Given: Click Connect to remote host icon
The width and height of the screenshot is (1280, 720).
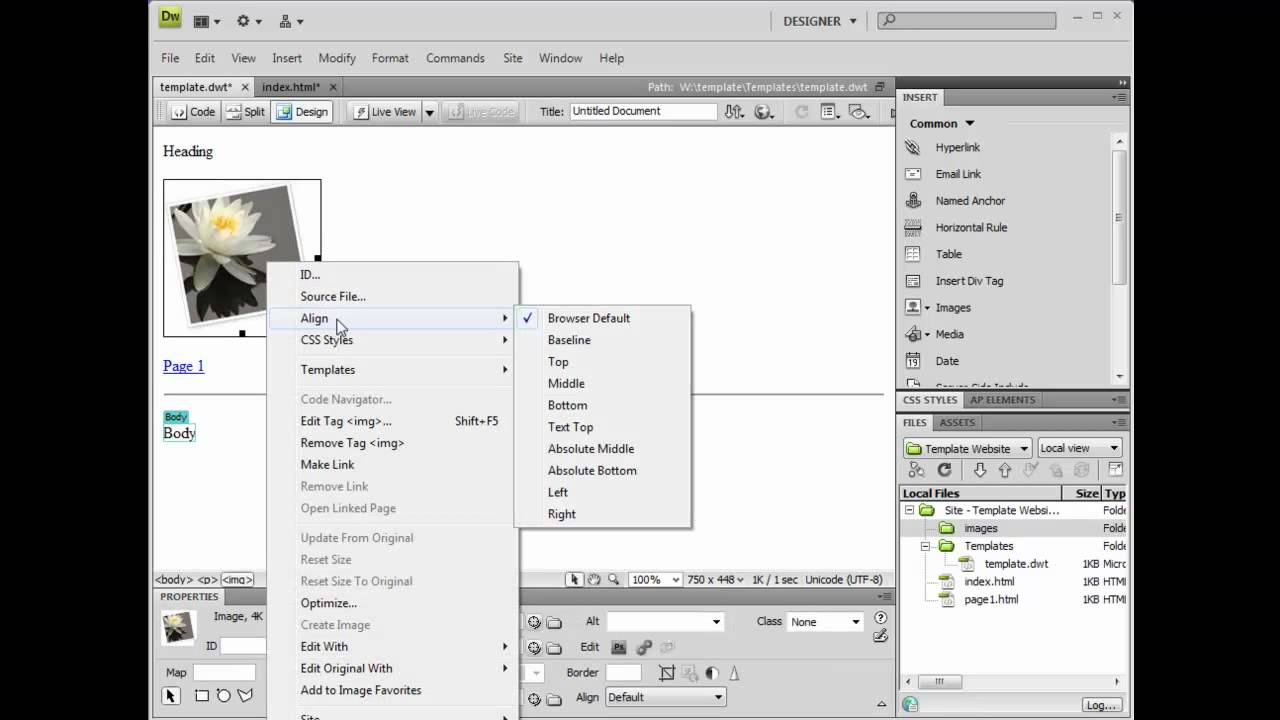Looking at the screenshot, I should [916, 470].
